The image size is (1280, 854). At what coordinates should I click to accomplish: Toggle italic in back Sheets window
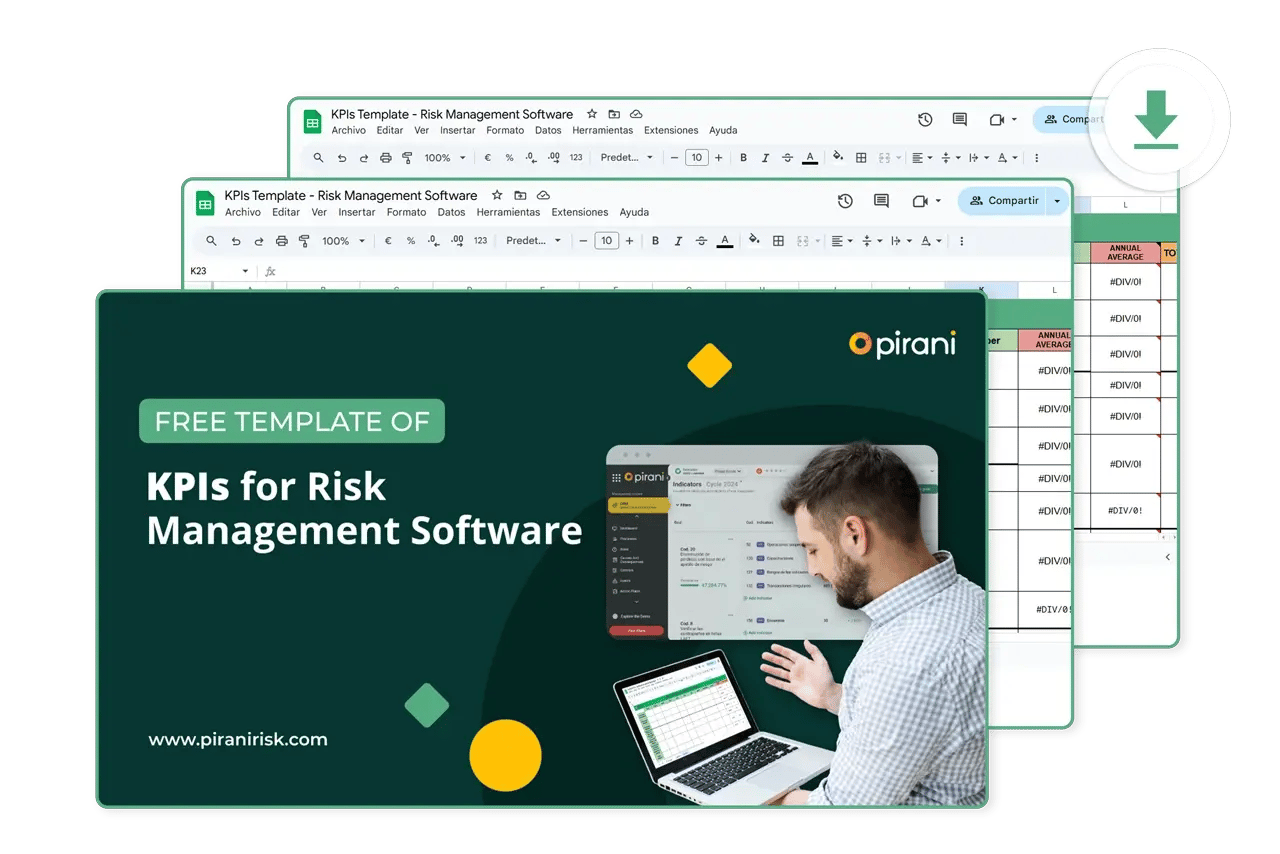tap(765, 158)
